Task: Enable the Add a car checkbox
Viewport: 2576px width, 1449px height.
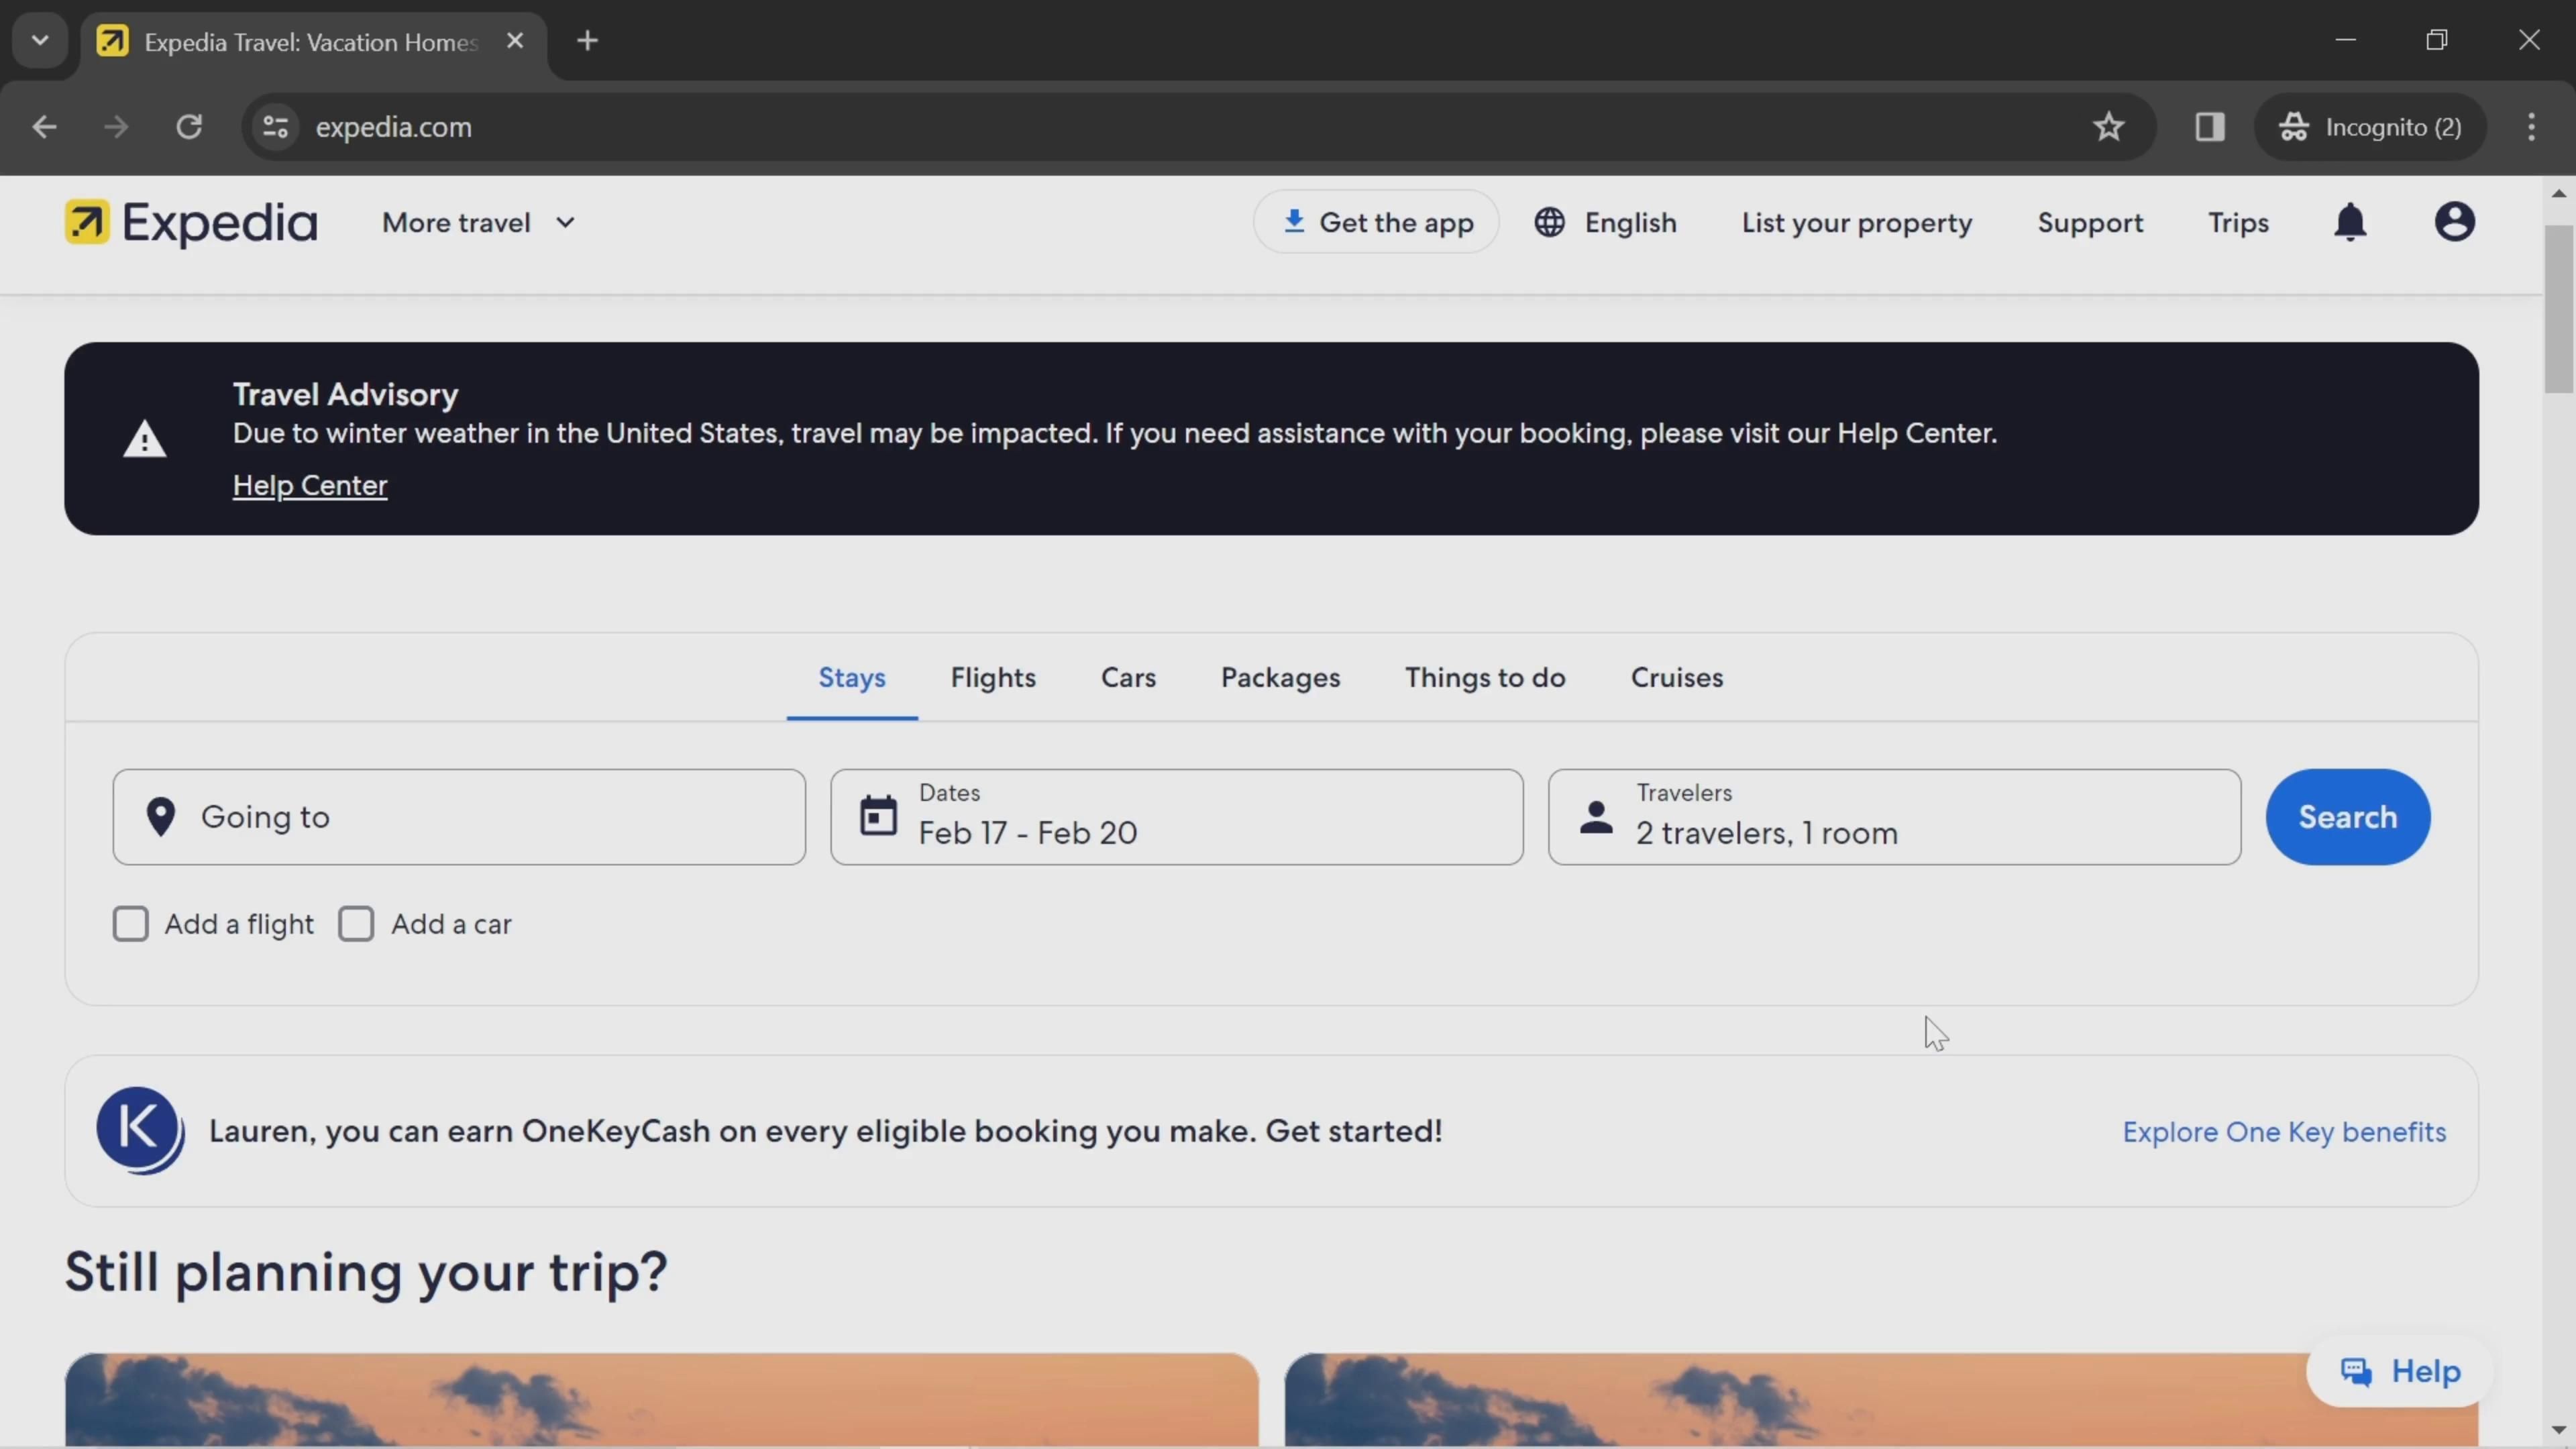Action: pos(356,924)
